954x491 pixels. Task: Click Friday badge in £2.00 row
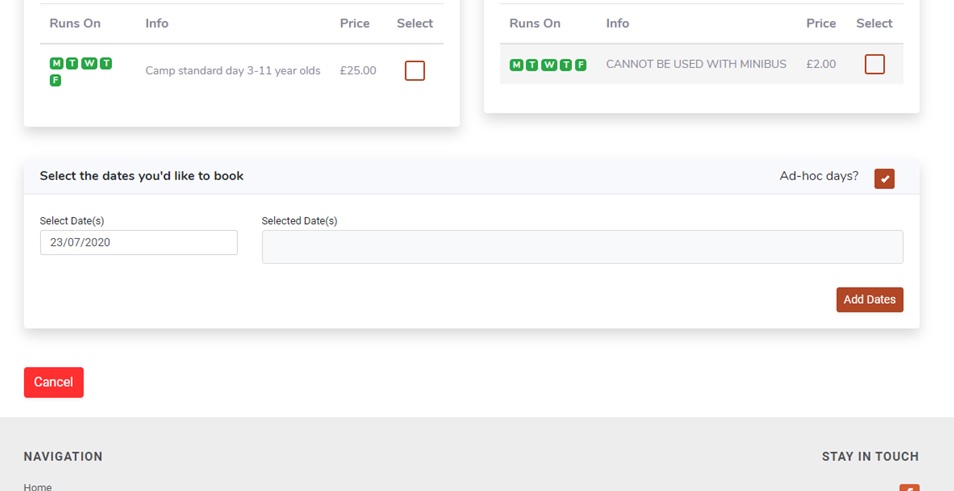580,64
